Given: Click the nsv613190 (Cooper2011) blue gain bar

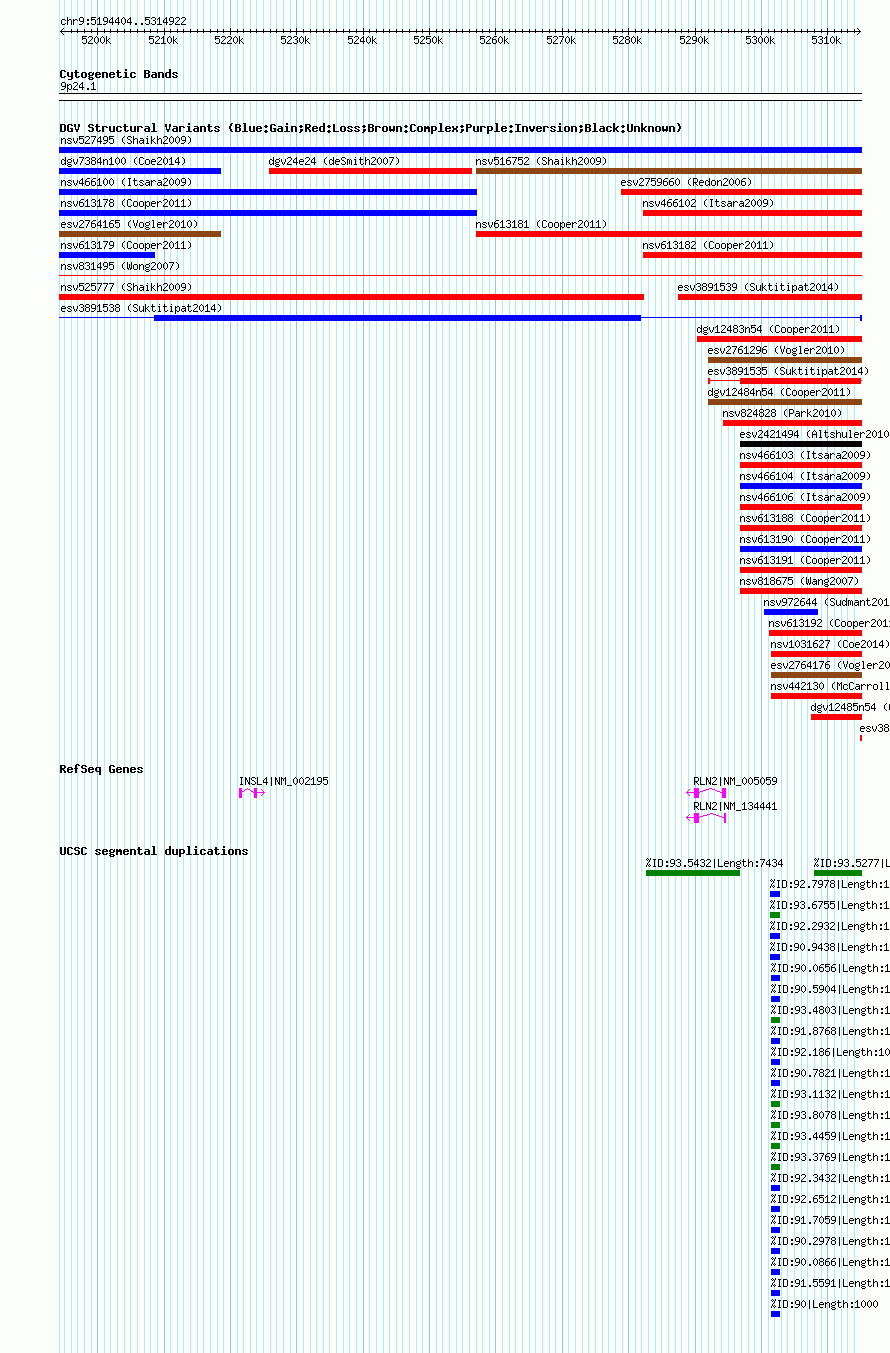Looking at the screenshot, I should pyautogui.click(x=800, y=549).
